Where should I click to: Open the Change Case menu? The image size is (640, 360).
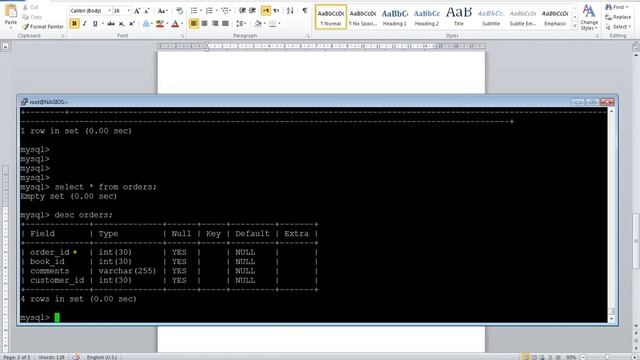click(x=162, y=11)
